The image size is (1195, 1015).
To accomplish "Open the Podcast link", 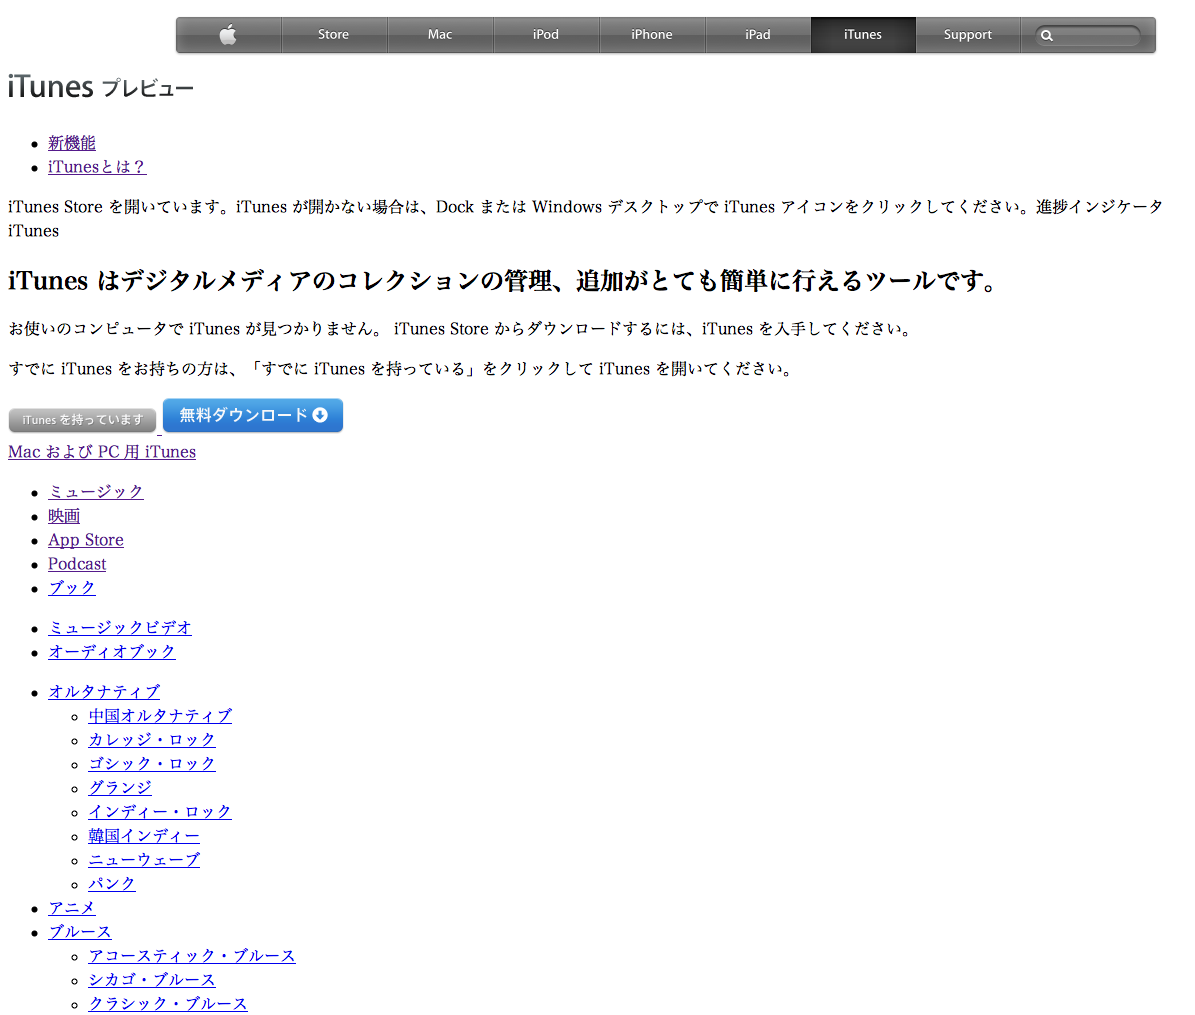I will [x=77, y=564].
